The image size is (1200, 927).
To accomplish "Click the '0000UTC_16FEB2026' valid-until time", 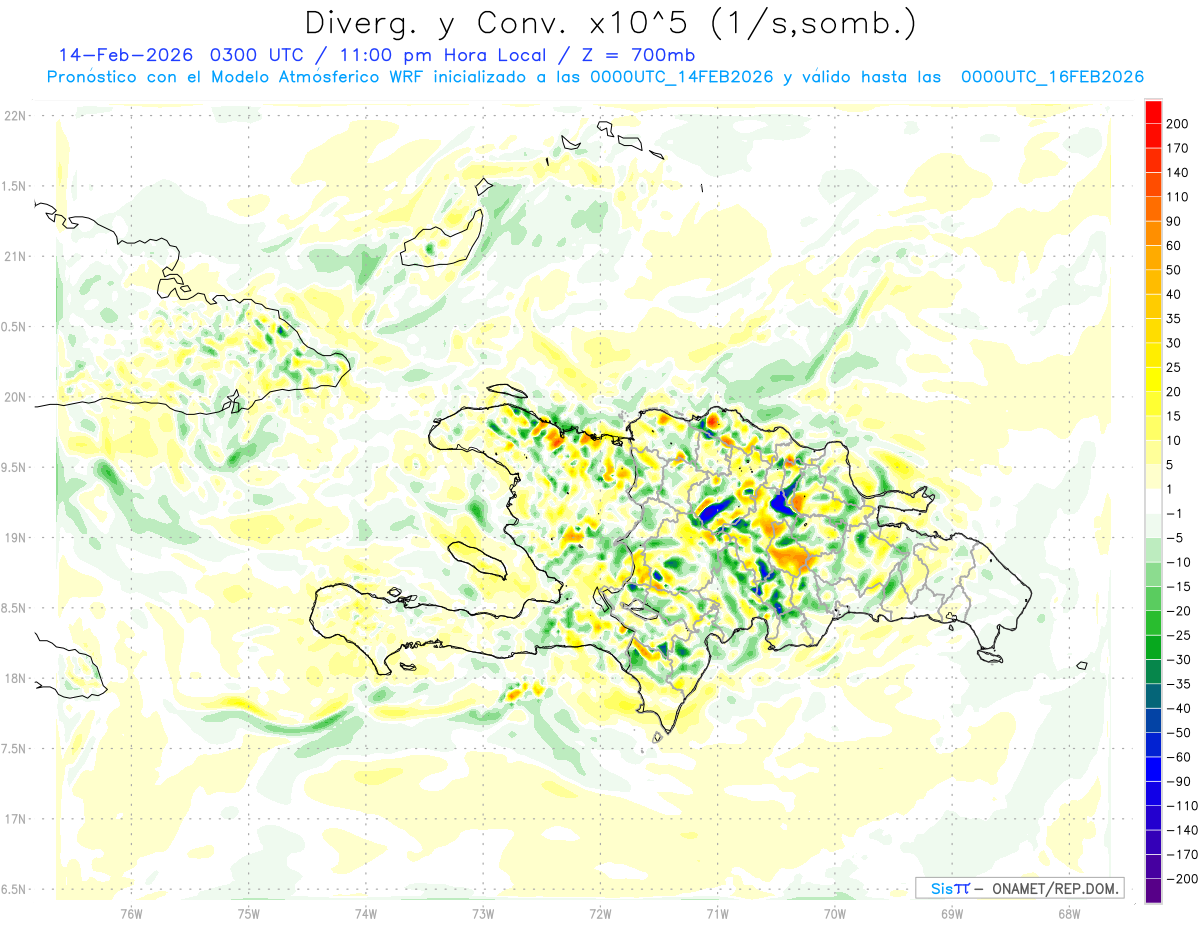I will coord(1052,77).
